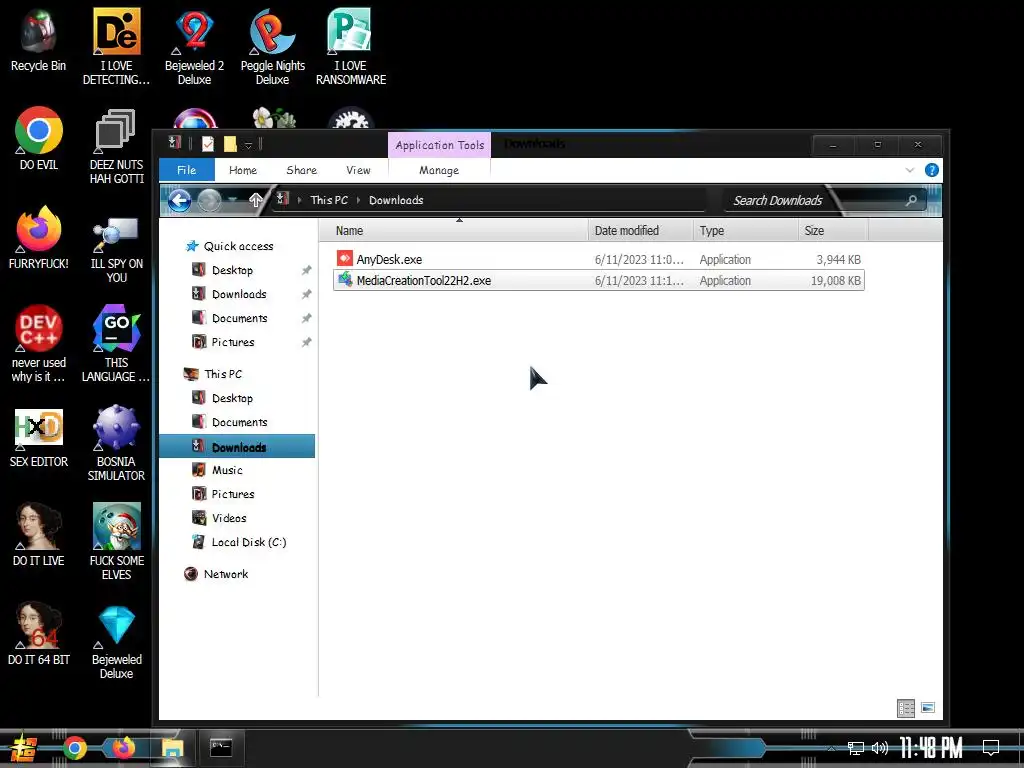
Task: Select Local Disk (C:) in navigation pane
Action: 249,542
